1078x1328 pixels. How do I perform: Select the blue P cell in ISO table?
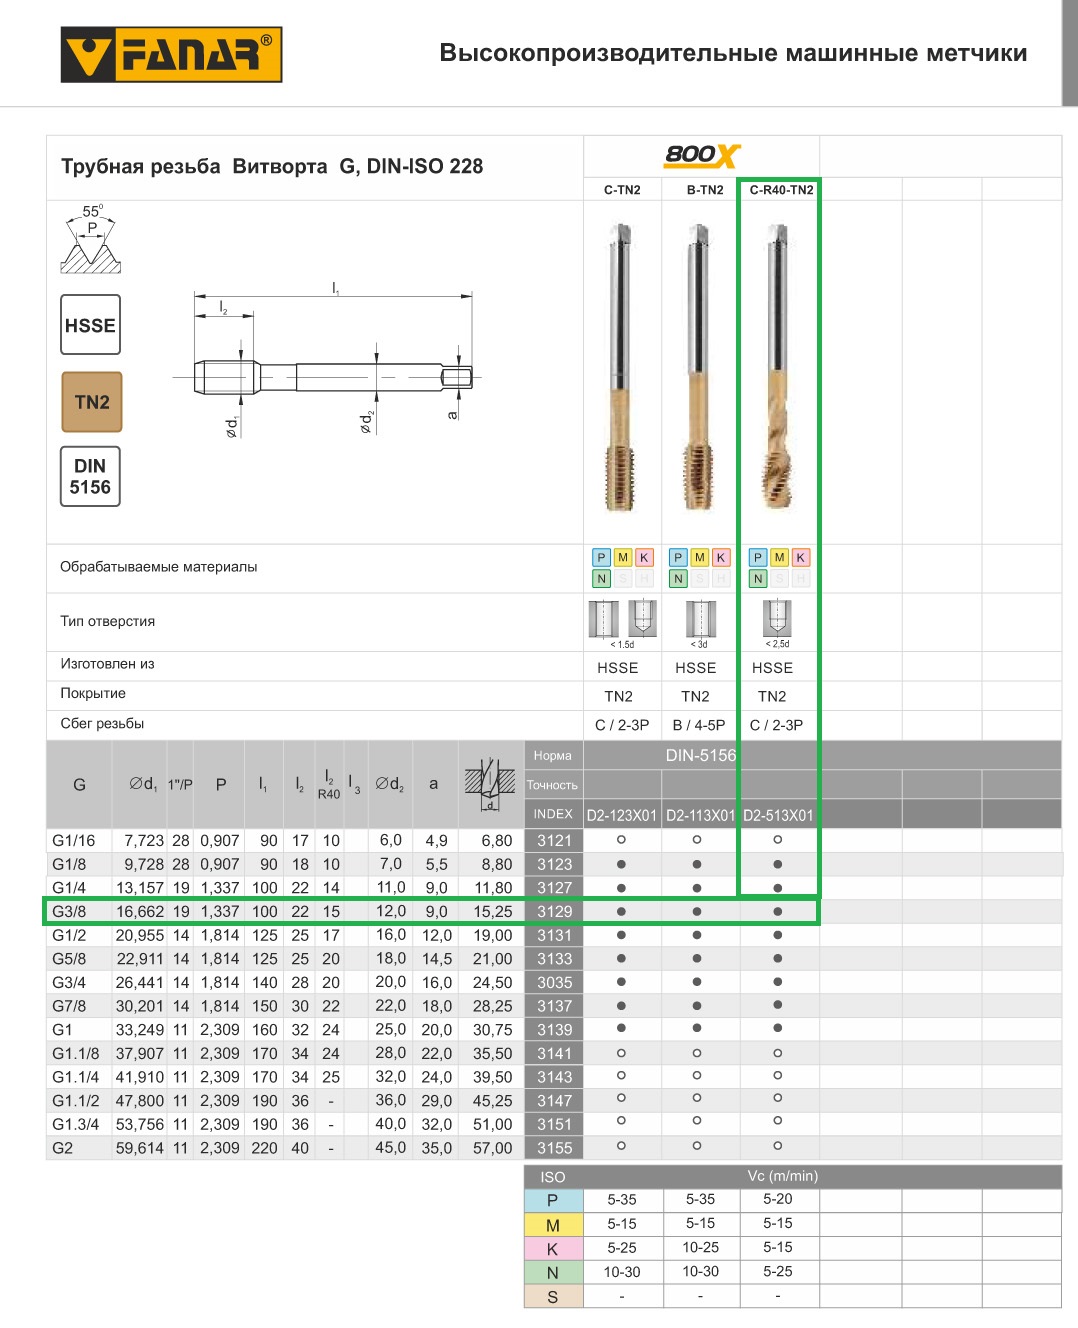click(x=552, y=1200)
